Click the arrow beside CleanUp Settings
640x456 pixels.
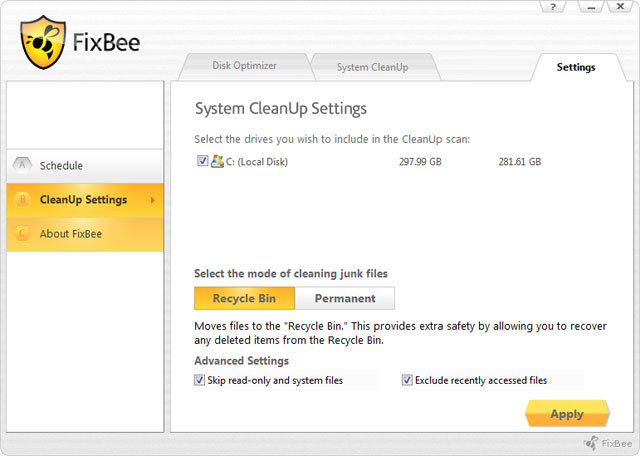pyautogui.click(x=153, y=200)
